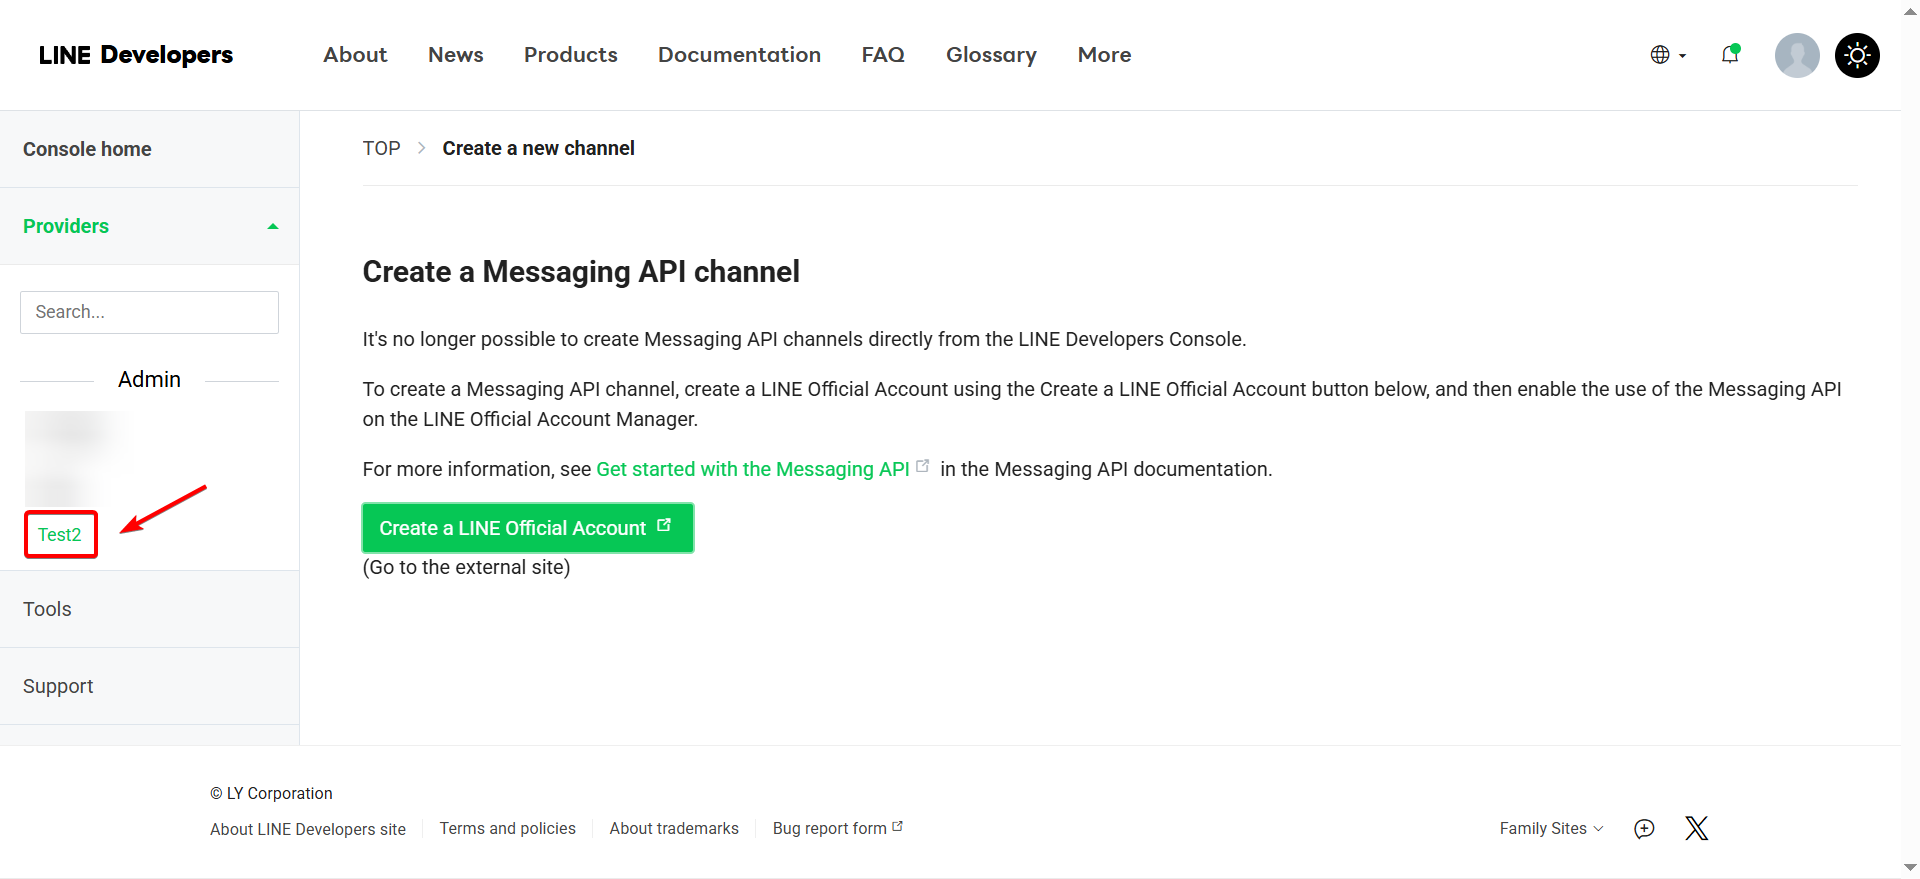
Task: Click the Providers sidebar heading
Action: tap(66, 226)
